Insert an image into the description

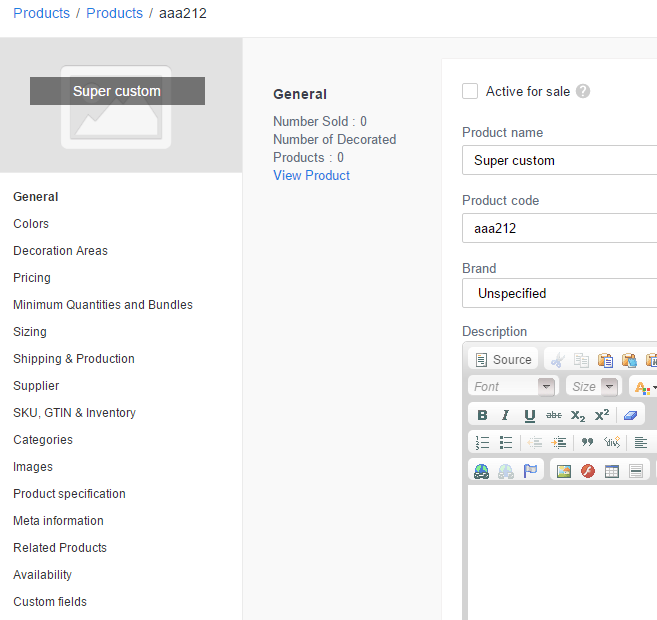point(564,471)
